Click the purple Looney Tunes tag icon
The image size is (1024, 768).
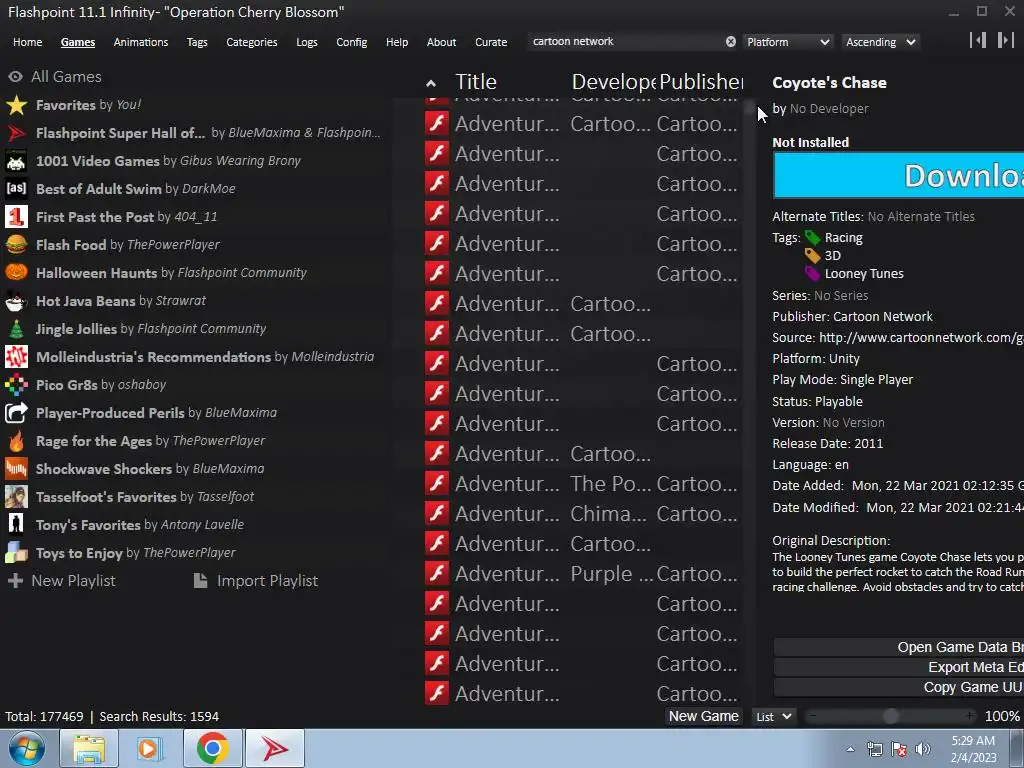tap(812, 273)
